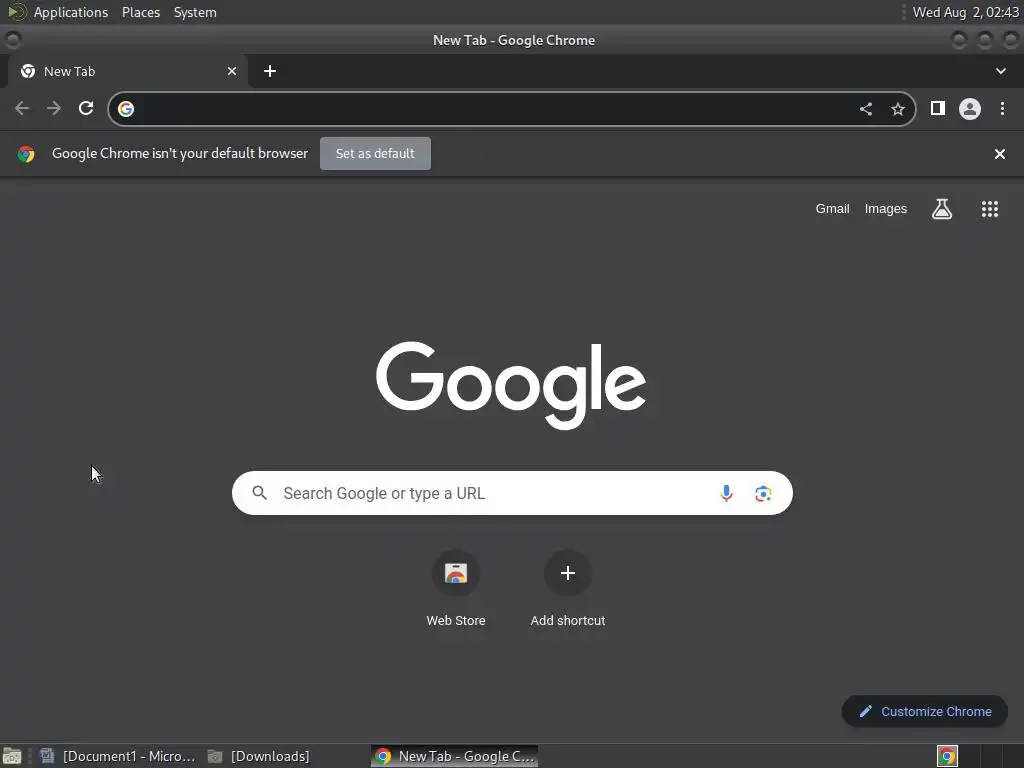
Task: Click the magnifier icon in search box
Action: (259, 493)
